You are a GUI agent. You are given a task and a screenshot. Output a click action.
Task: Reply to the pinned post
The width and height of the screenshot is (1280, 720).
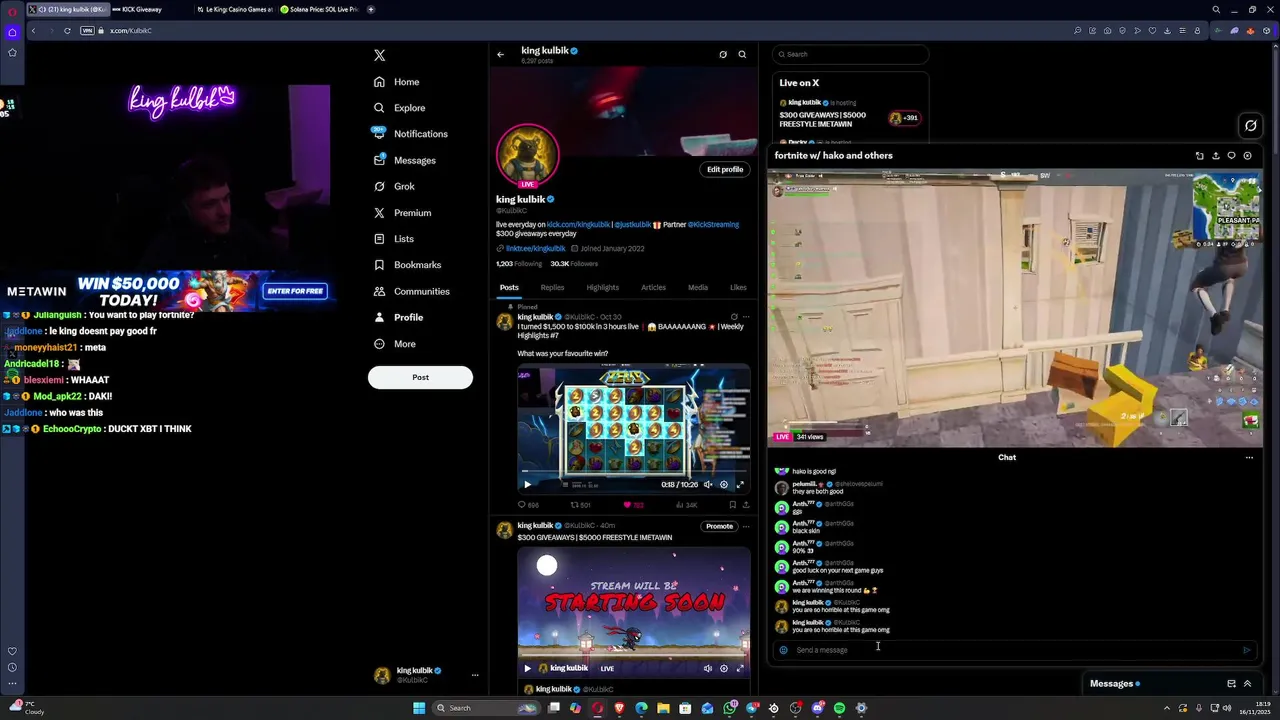528,505
